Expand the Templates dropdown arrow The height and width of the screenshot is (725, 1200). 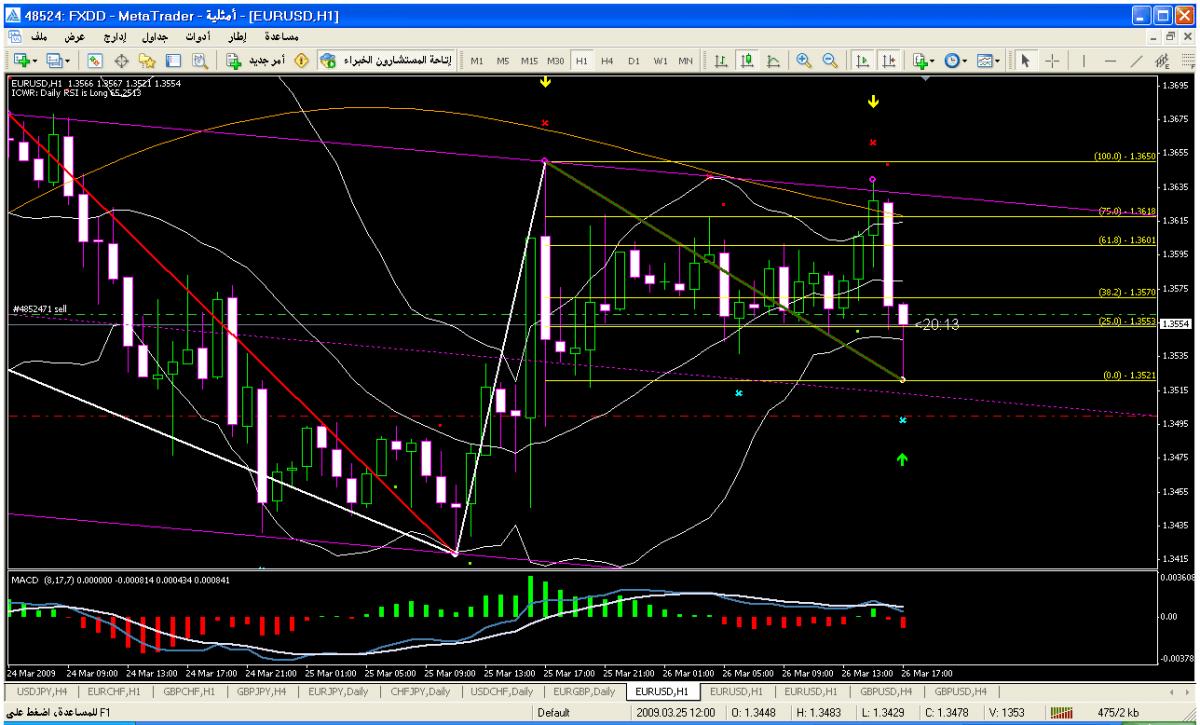pos(998,61)
